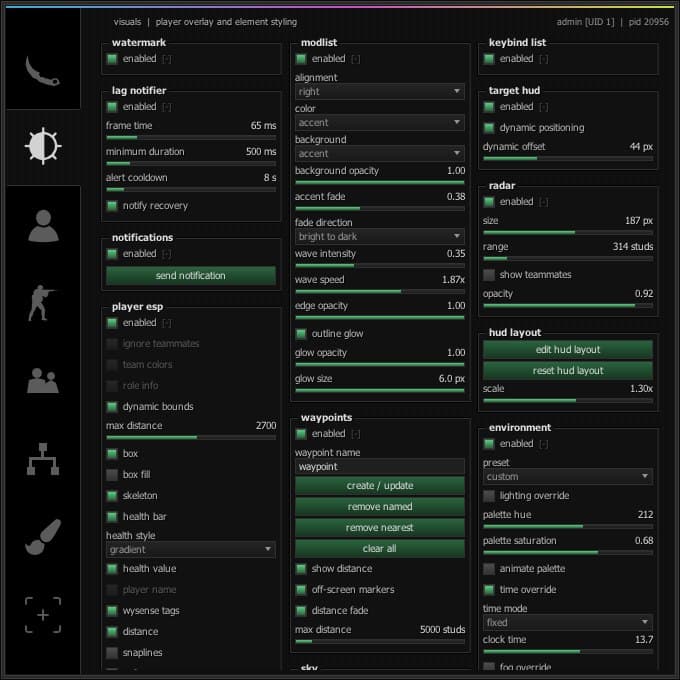The image size is (680, 680).
Task: Toggle dynamic positioning for target hud
Action: click(489, 128)
